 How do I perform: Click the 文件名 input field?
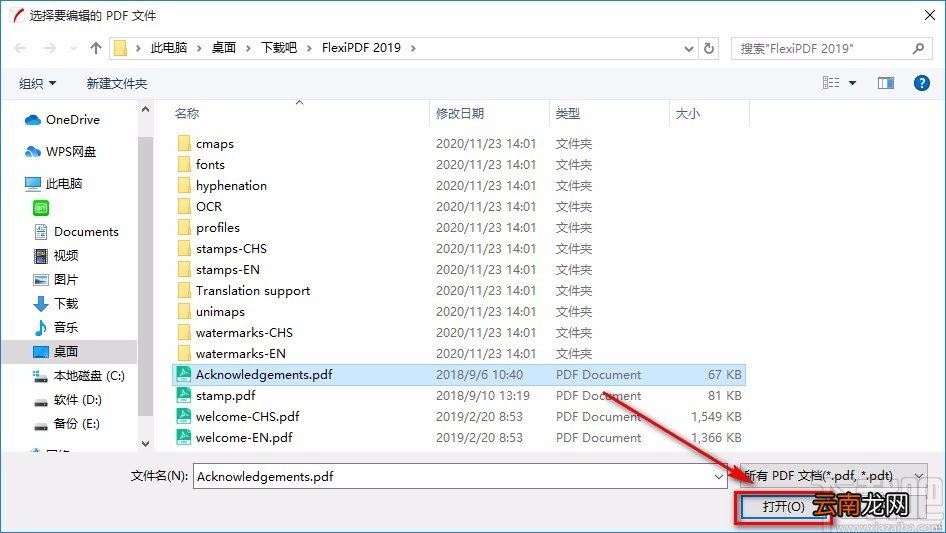(x=452, y=476)
